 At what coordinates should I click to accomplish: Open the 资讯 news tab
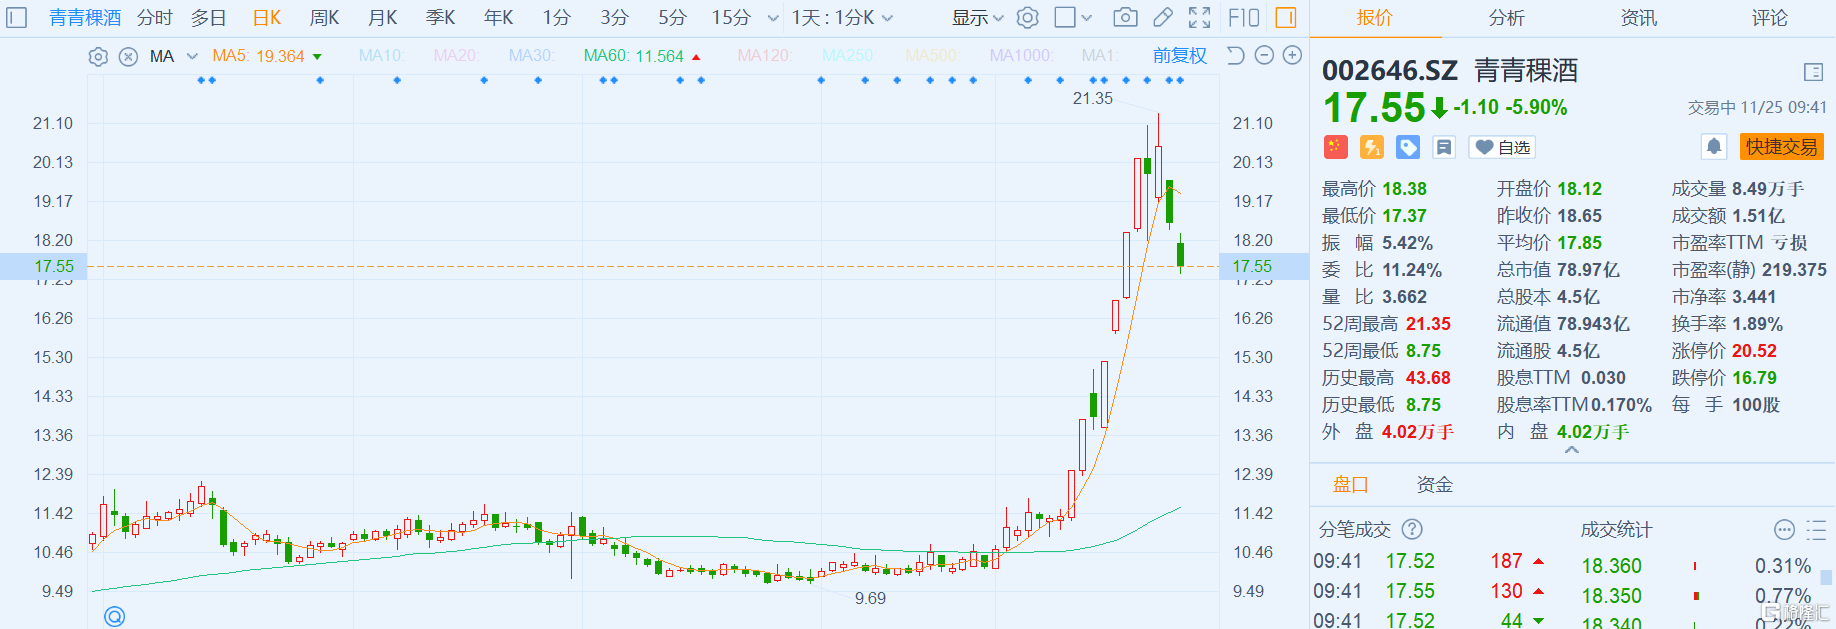1638,18
